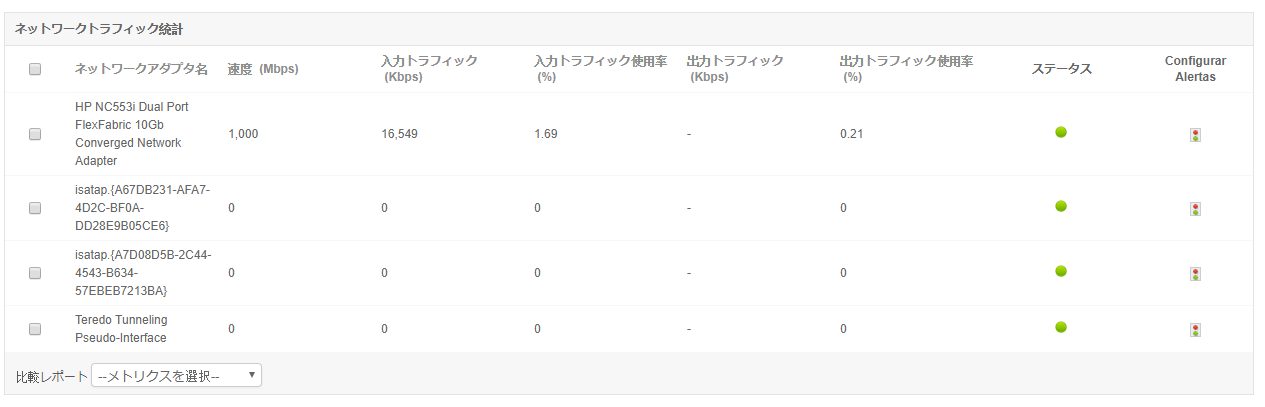Sort by 入力トラフィック (Kbps) column header
1265x407 pixels.
pyautogui.click(x=430, y=69)
